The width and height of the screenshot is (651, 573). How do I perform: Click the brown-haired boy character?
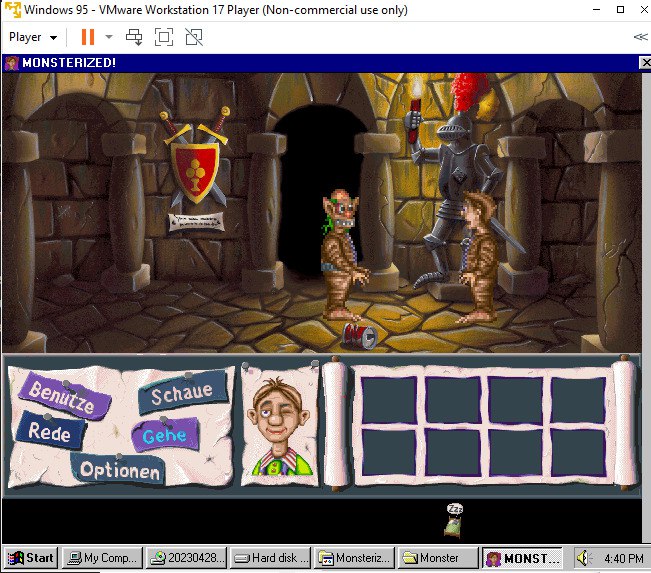[478, 257]
